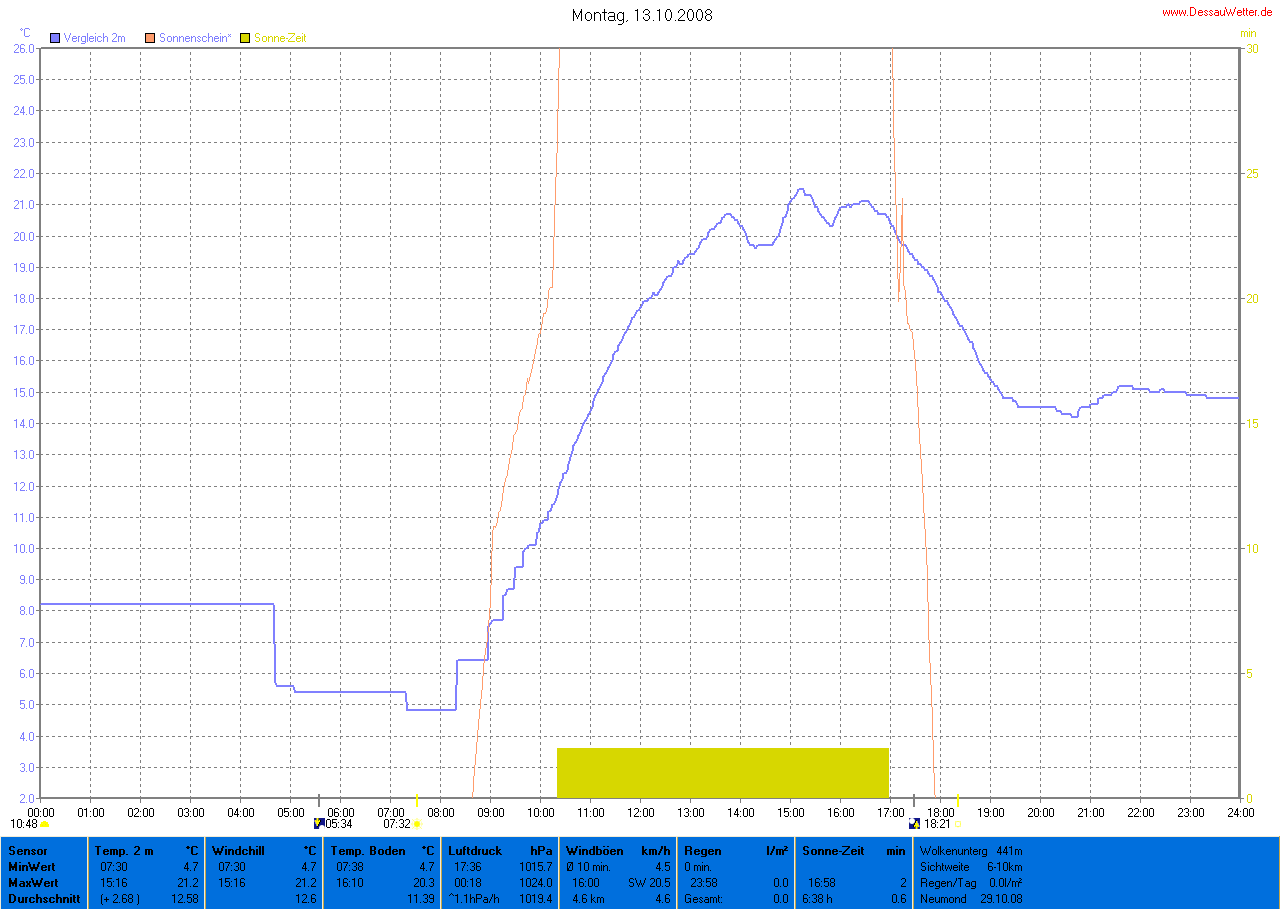Viewport: 1280px width, 909px height.
Task: Click the 12:00 label on time axis
Action: (641, 812)
